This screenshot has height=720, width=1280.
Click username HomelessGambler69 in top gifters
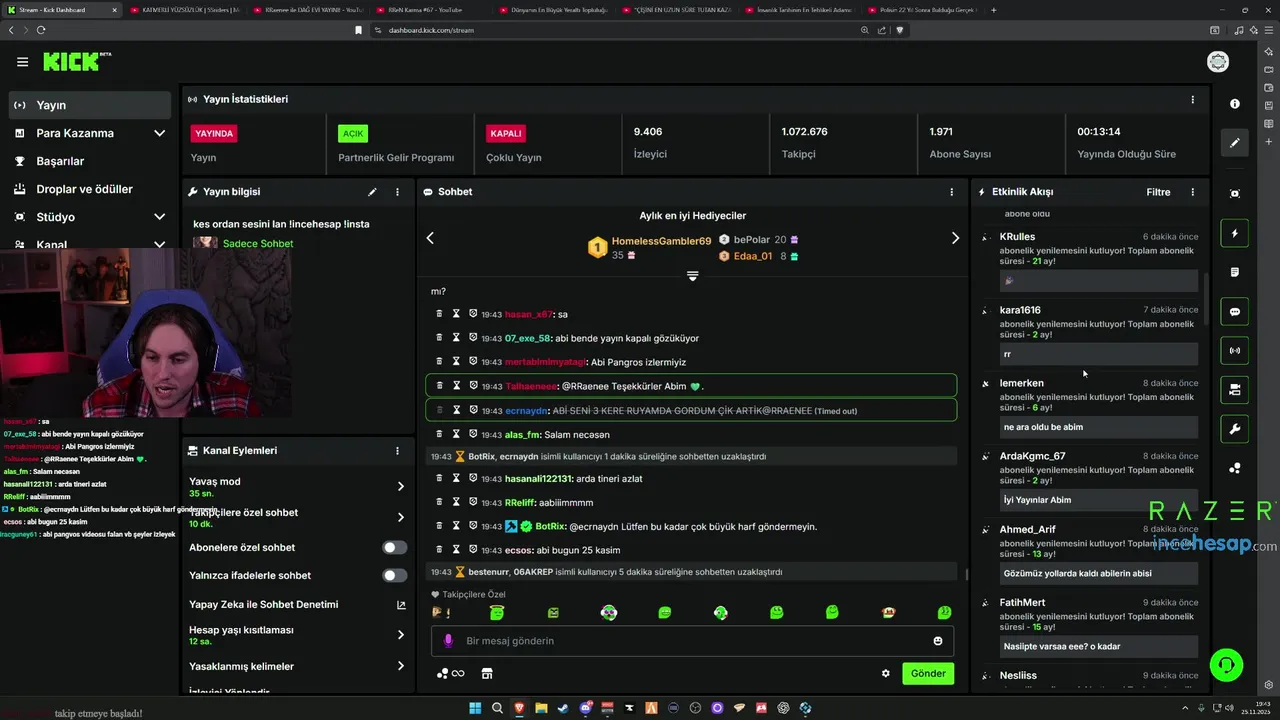tap(661, 241)
